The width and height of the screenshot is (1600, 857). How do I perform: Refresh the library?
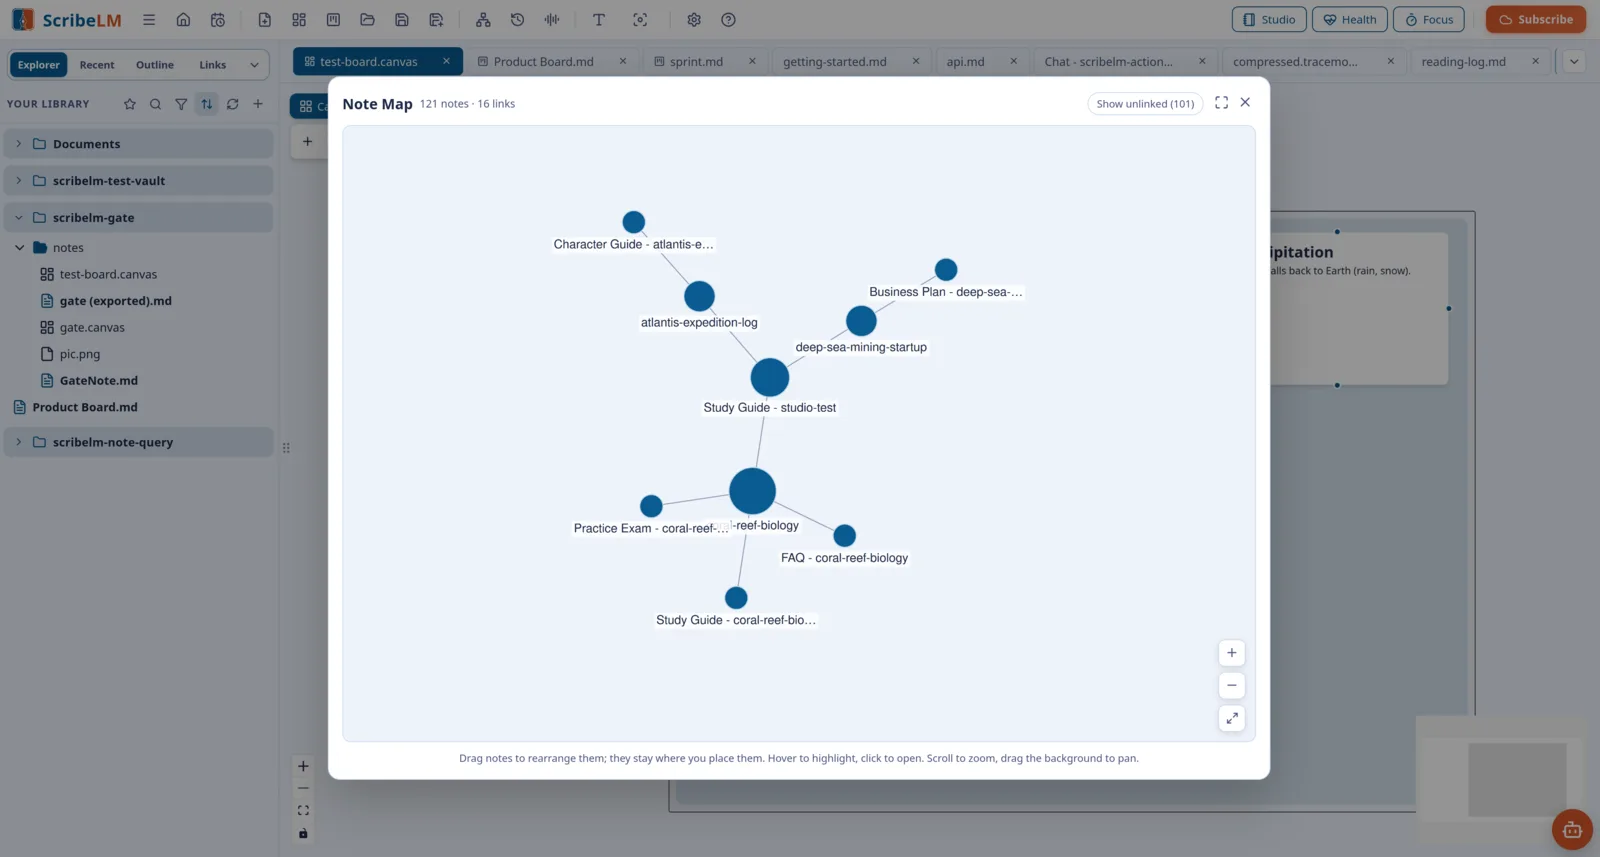point(232,104)
